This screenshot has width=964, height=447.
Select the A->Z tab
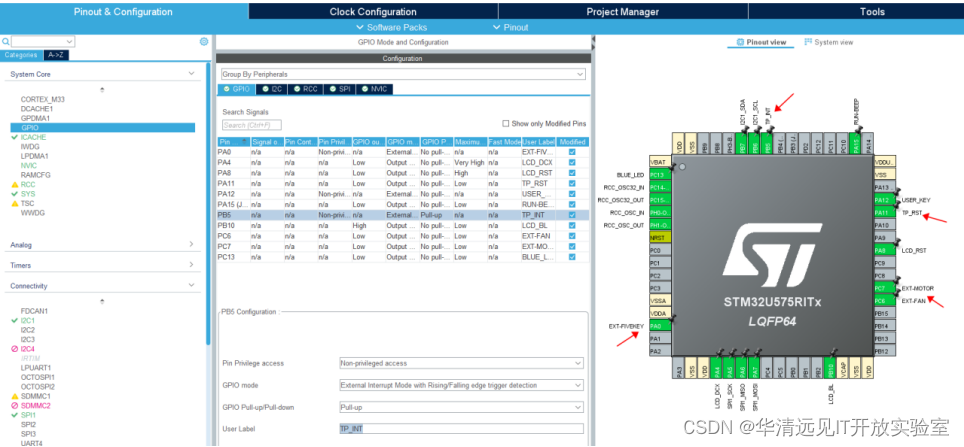(55, 55)
